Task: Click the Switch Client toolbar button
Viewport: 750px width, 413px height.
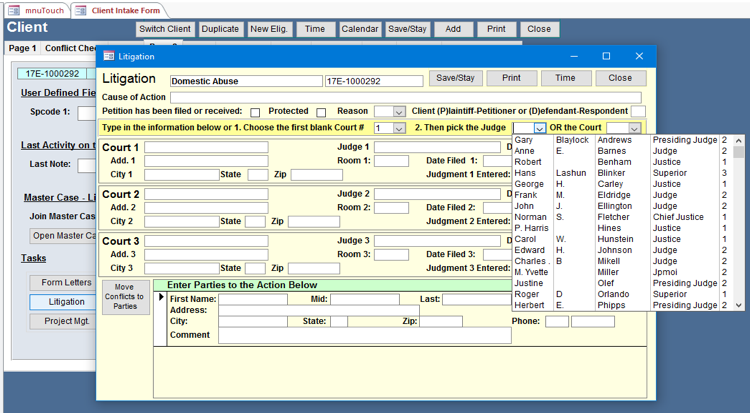Action: pyautogui.click(x=164, y=29)
